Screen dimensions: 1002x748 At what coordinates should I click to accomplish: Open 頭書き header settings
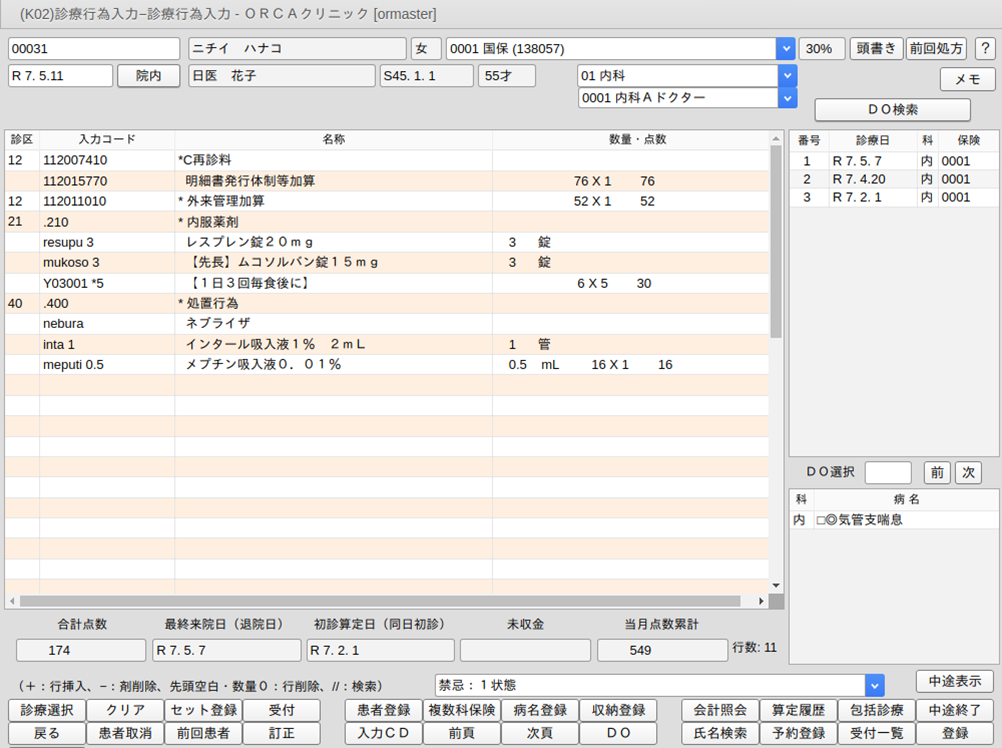pos(876,49)
